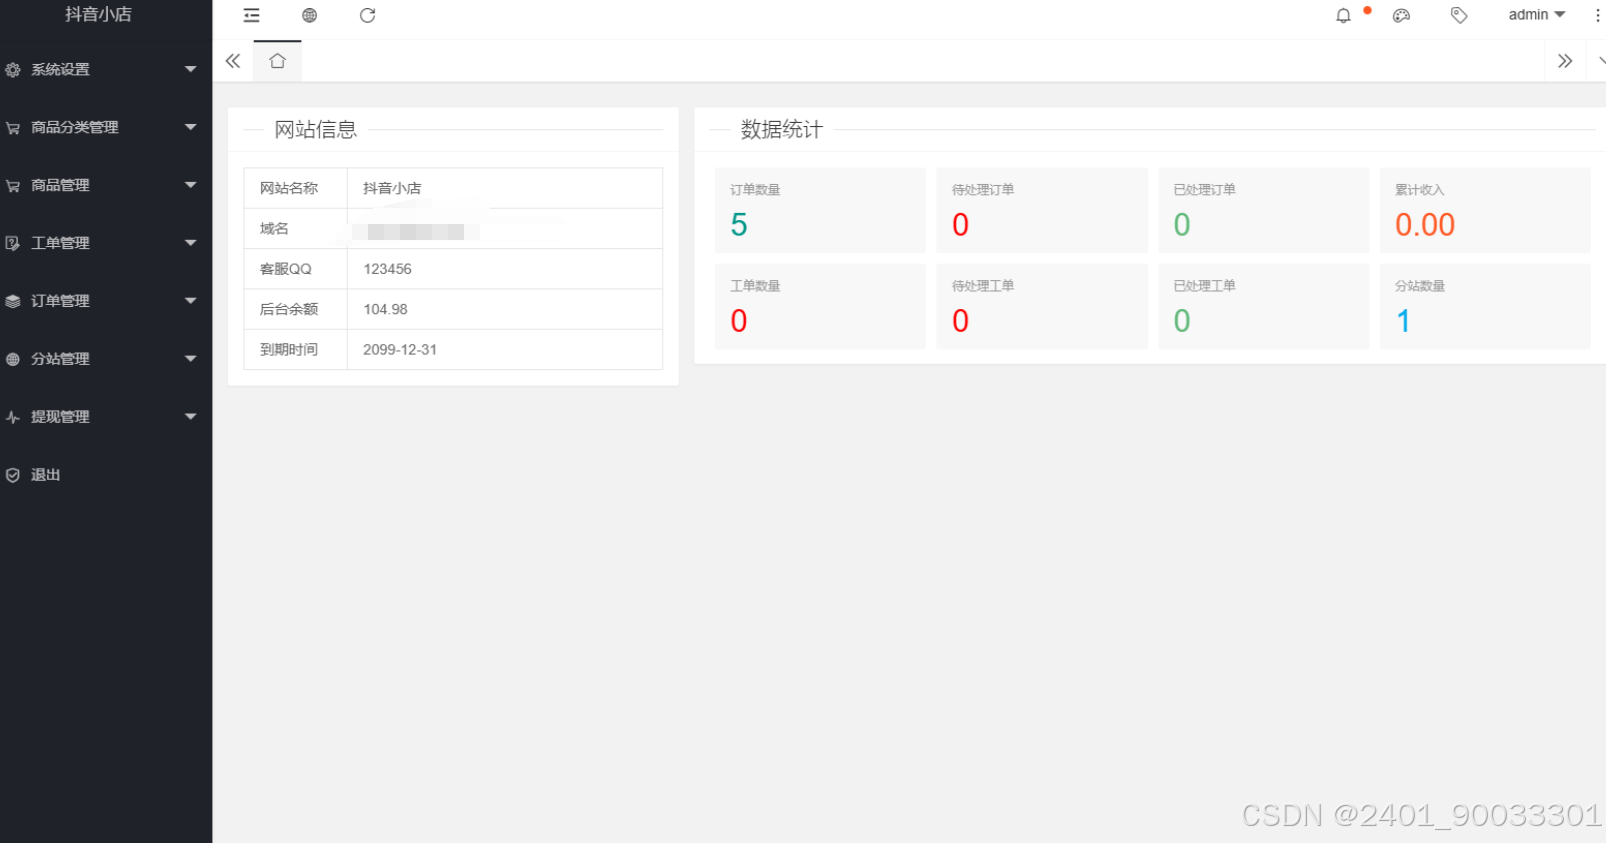Image resolution: width=1606 pixels, height=843 pixels.
Task: Open the 已处理订单 statistics card
Action: pyautogui.click(x=1263, y=210)
